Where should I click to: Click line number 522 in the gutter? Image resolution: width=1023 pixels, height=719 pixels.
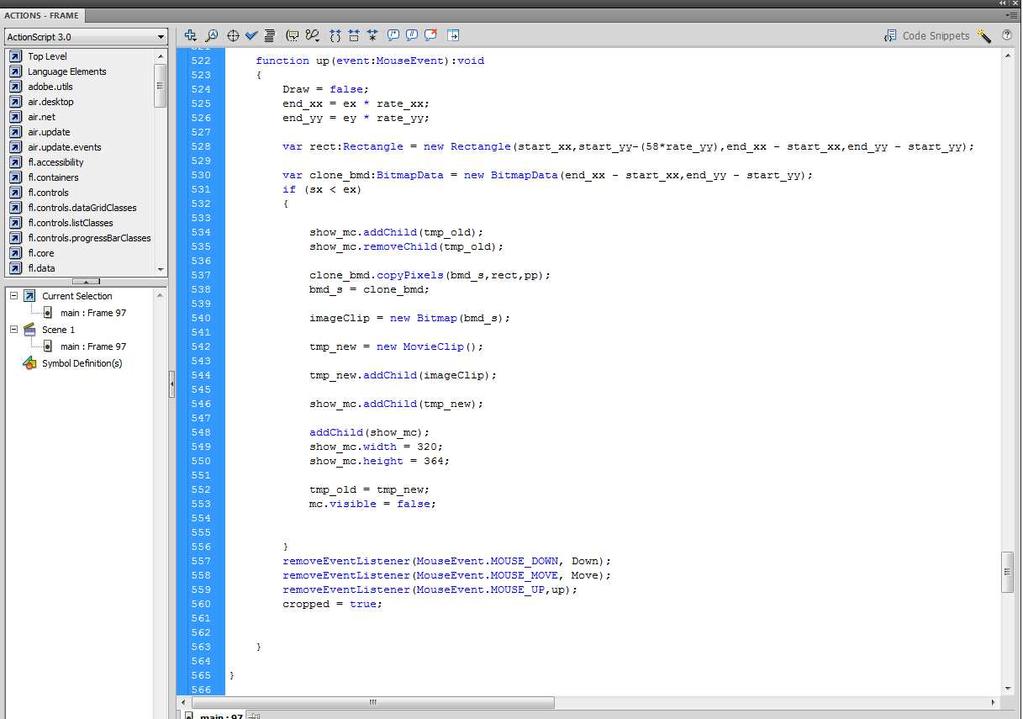point(201,61)
